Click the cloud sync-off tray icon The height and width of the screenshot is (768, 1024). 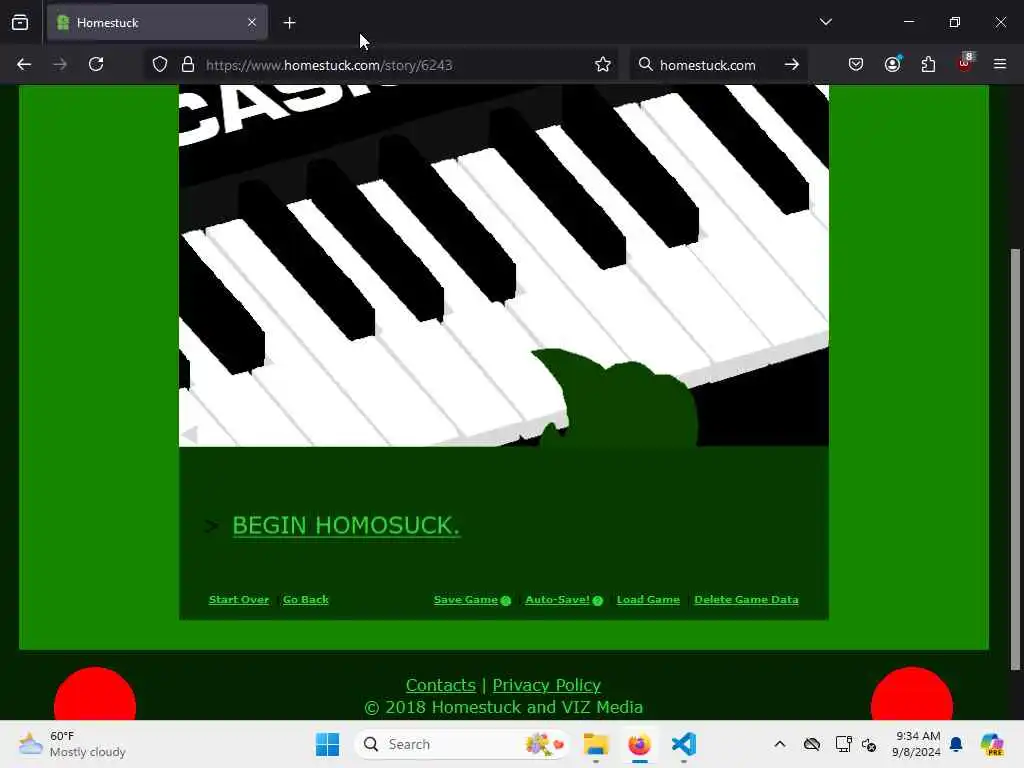[812, 744]
